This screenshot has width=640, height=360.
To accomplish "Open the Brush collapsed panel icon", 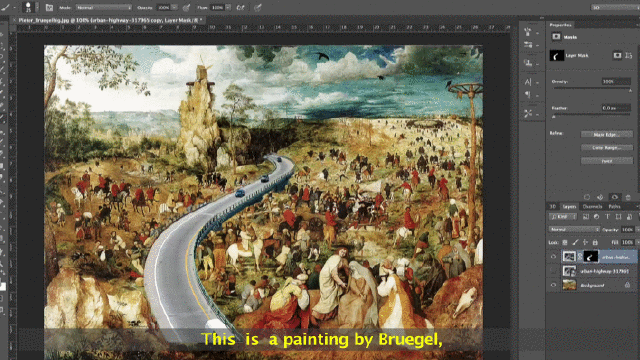I will (x=529, y=44).
